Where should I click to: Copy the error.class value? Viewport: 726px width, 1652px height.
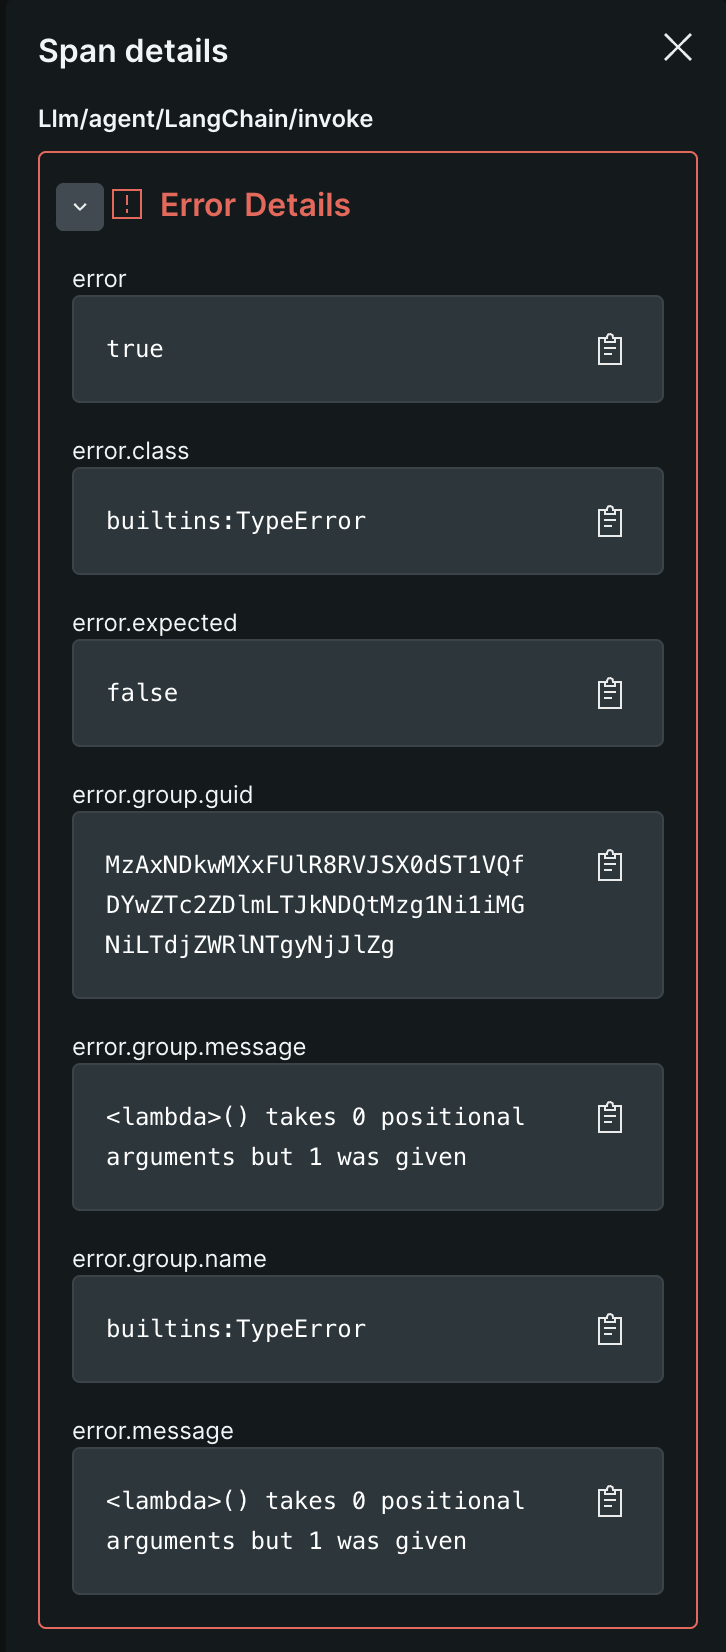[x=610, y=521]
